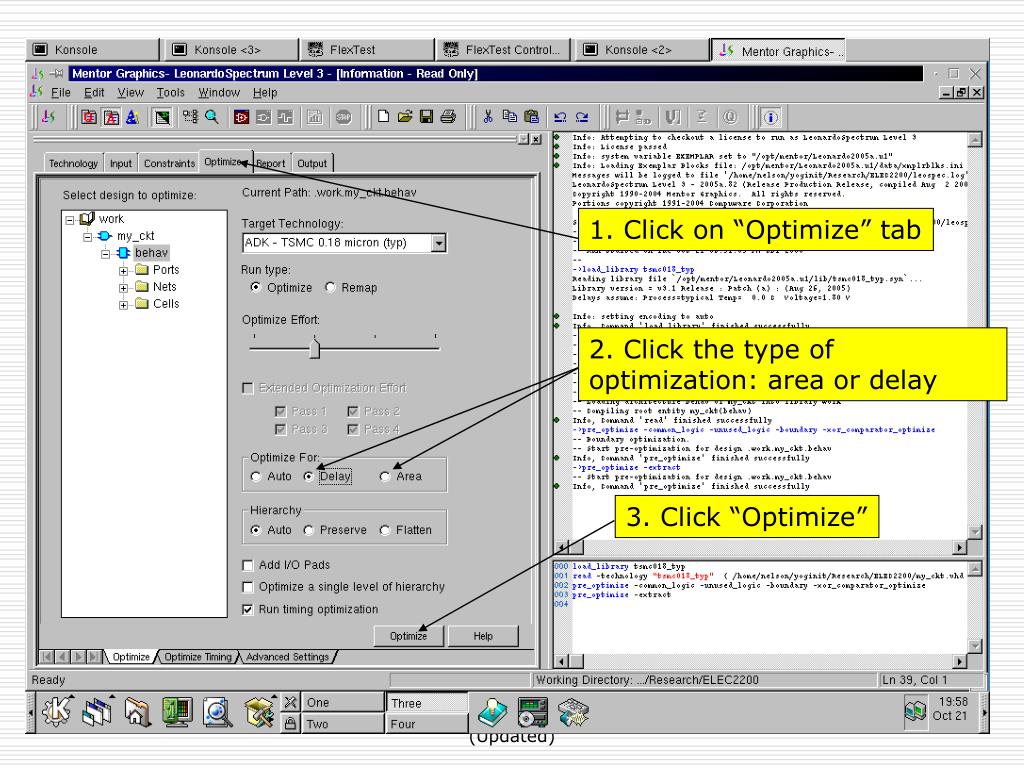This screenshot has height=768, width=1024.
Task: Select Auto under Optimize For
Action: [256, 477]
